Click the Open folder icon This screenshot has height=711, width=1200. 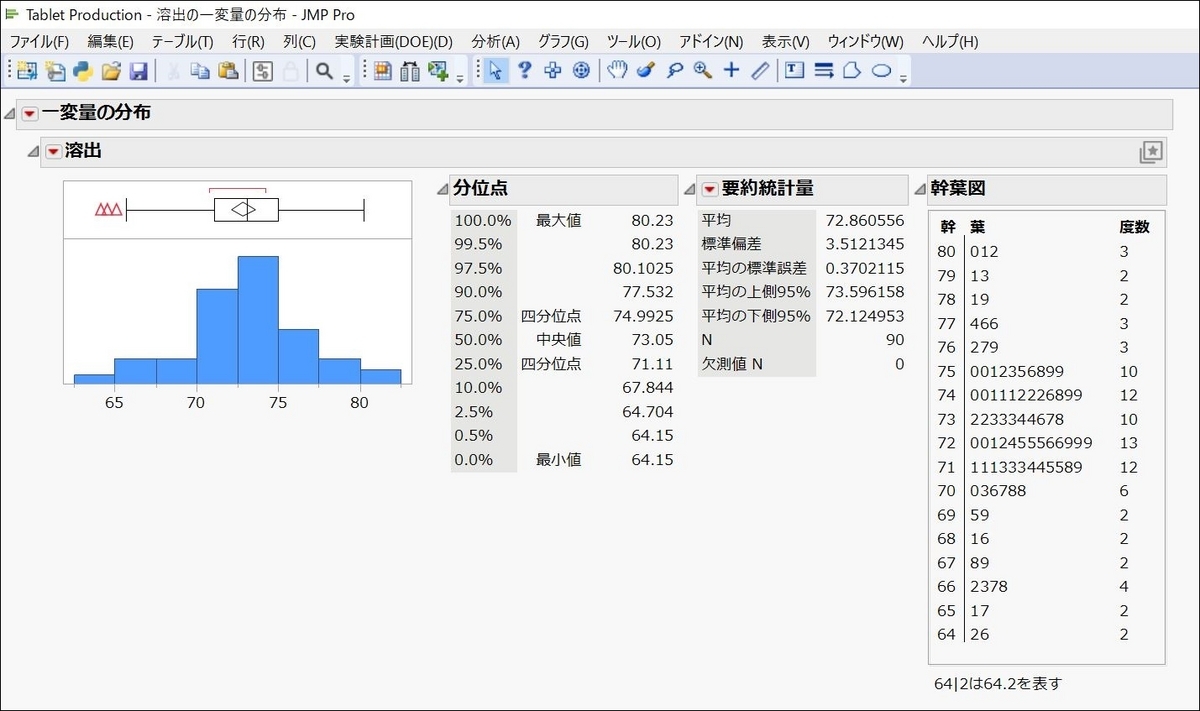pos(111,71)
